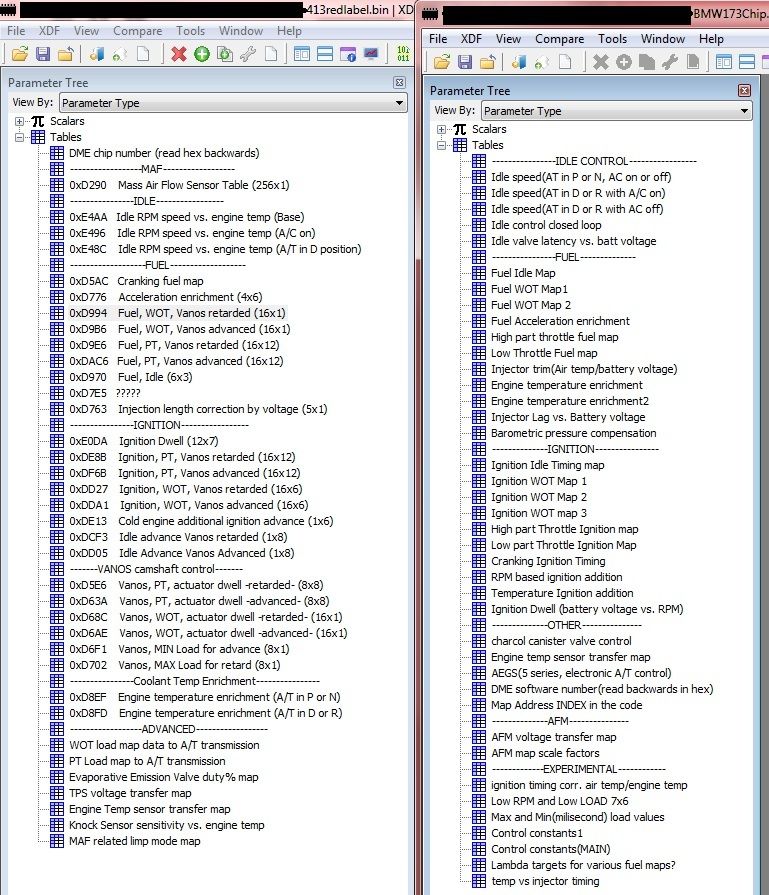Screen dimensions: 769x895
Task: Close the left Parameter Tree panel
Action: pyautogui.click(x=400, y=81)
